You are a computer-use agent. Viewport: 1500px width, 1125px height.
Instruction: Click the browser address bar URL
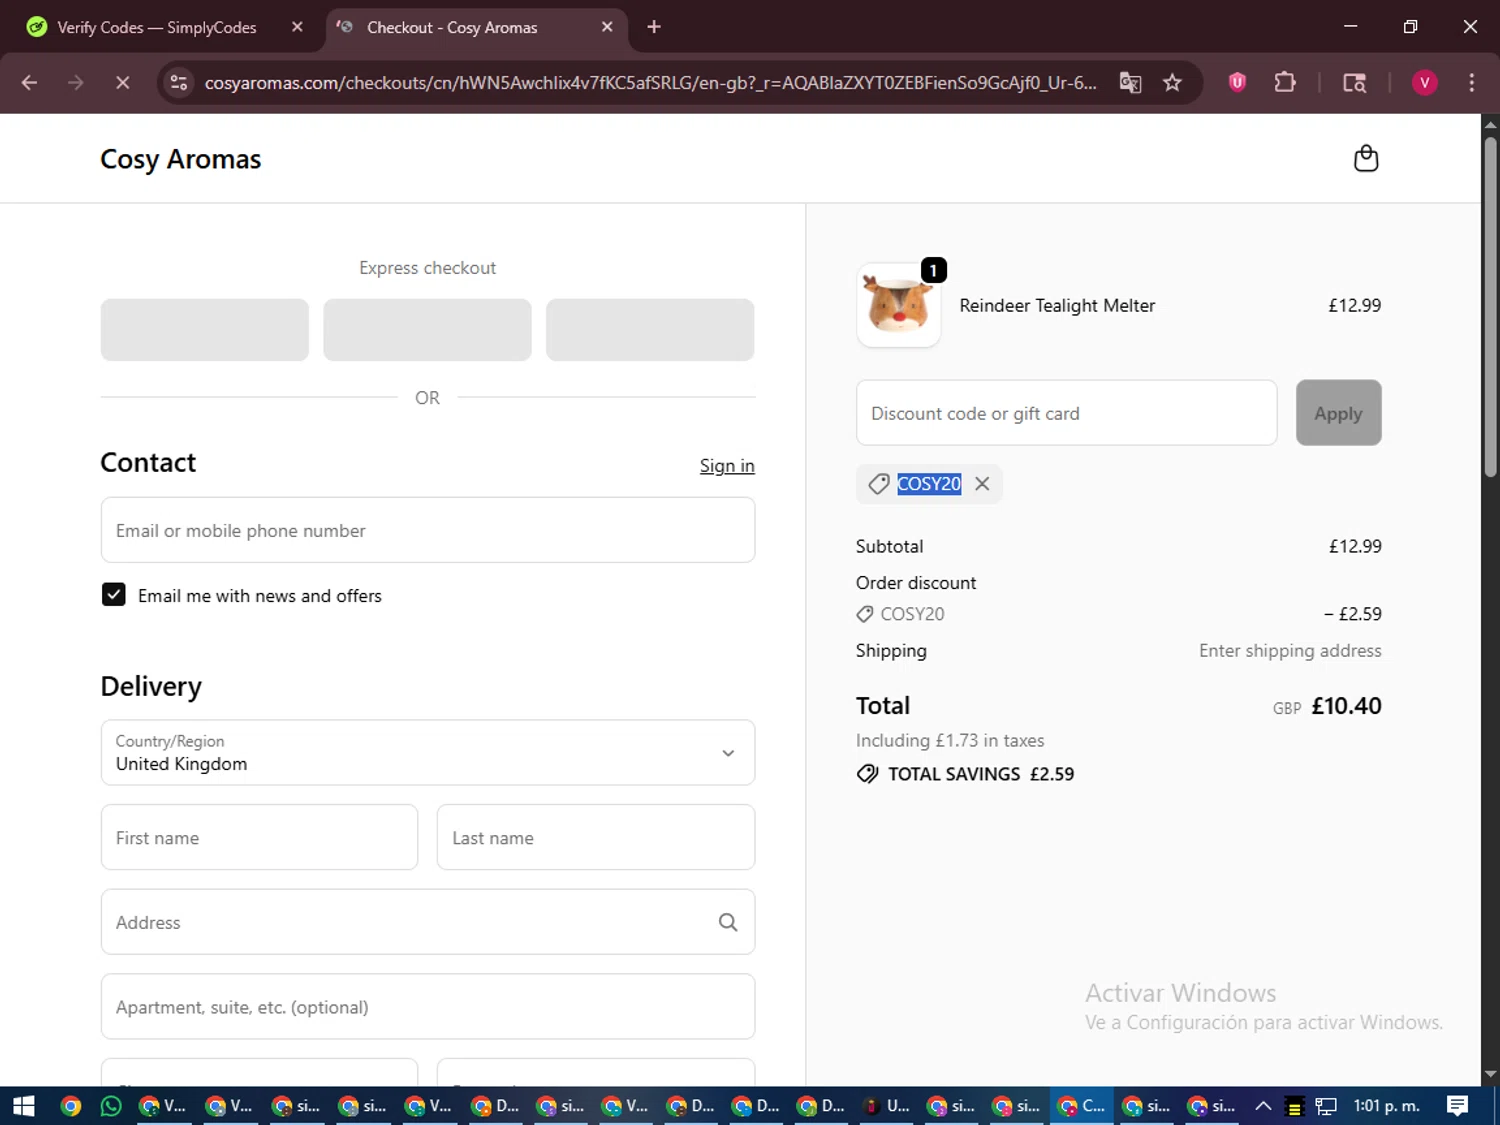pyautogui.click(x=650, y=83)
